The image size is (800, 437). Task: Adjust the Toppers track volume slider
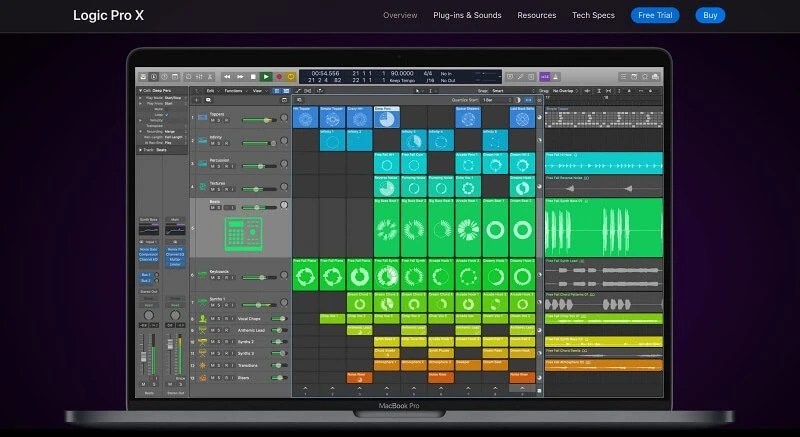coord(259,120)
